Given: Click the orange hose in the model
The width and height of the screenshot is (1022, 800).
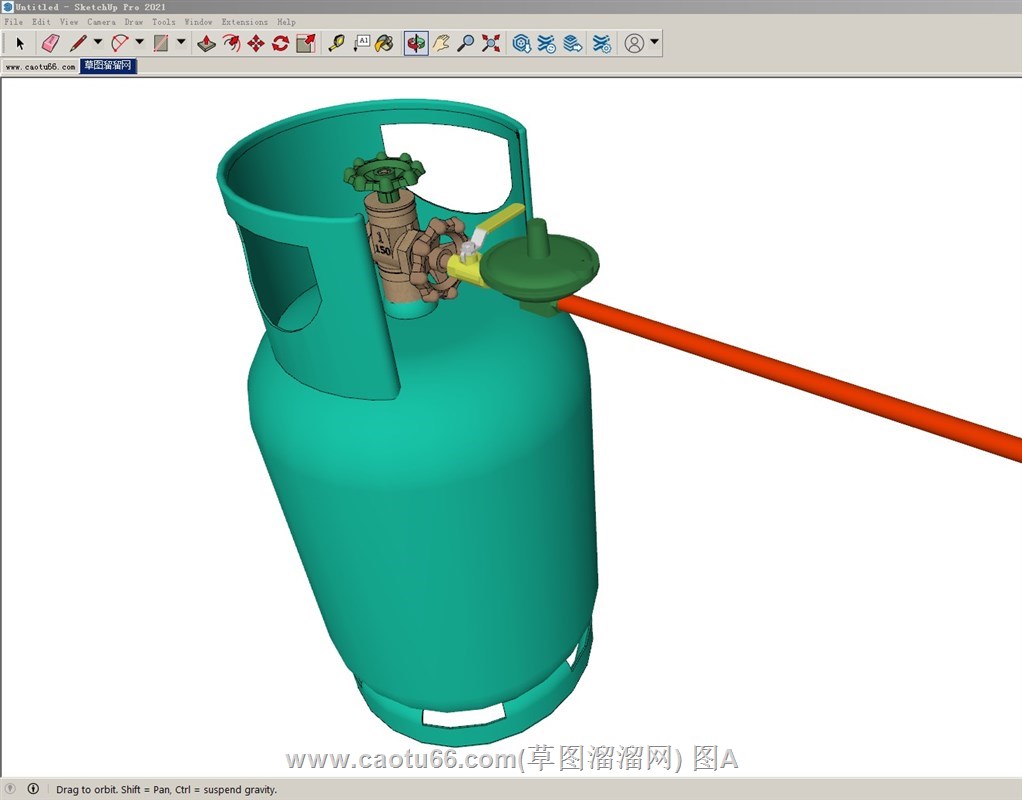Looking at the screenshot, I should point(800,373).
